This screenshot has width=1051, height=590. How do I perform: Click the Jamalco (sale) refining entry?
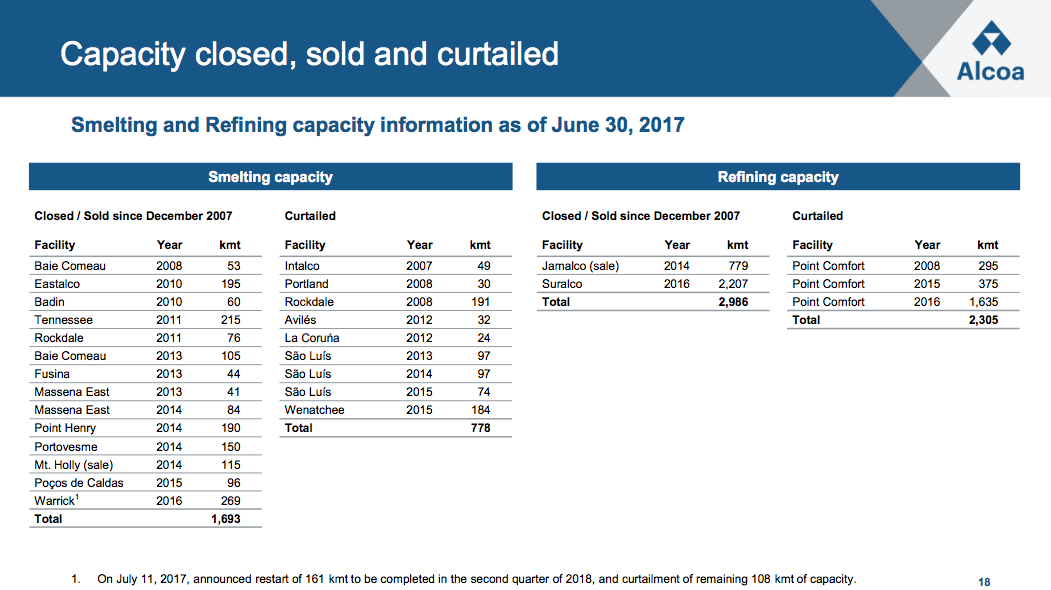580,266
